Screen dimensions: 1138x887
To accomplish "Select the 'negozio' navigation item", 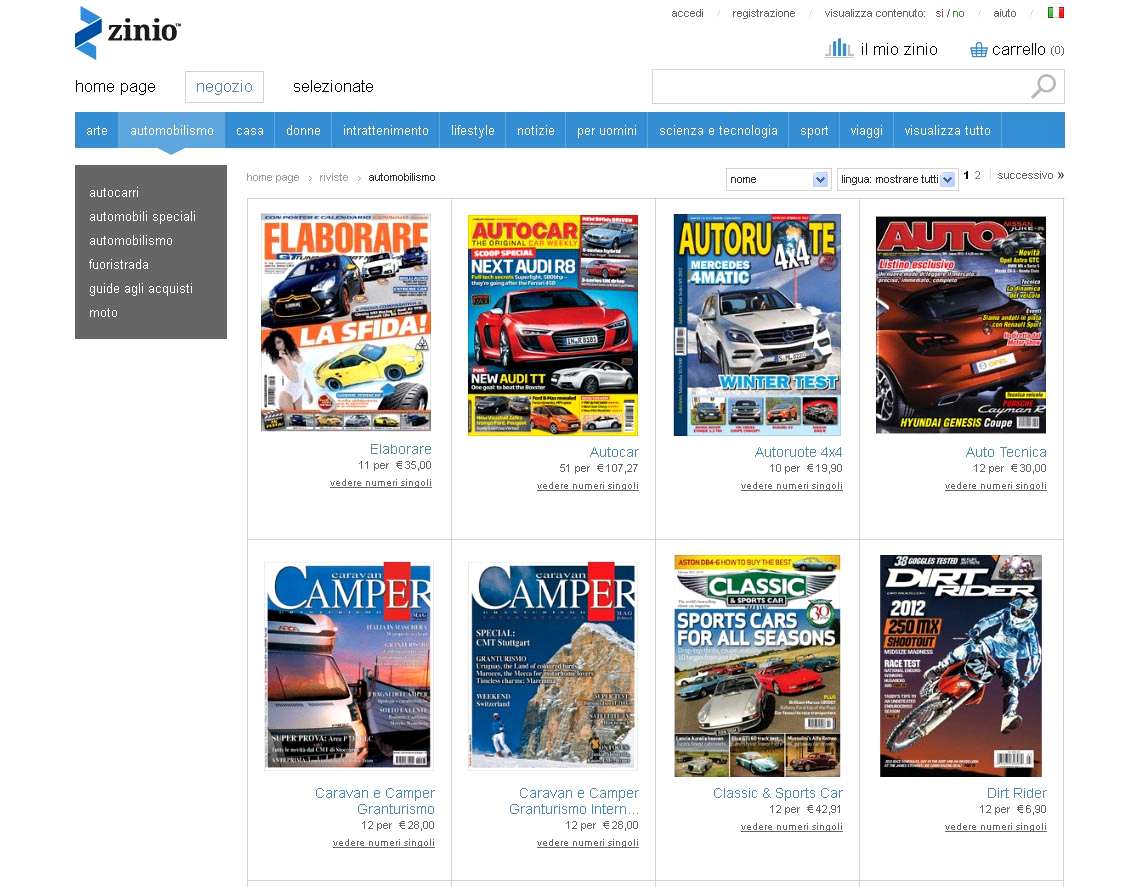I will (x=224, y=87).
